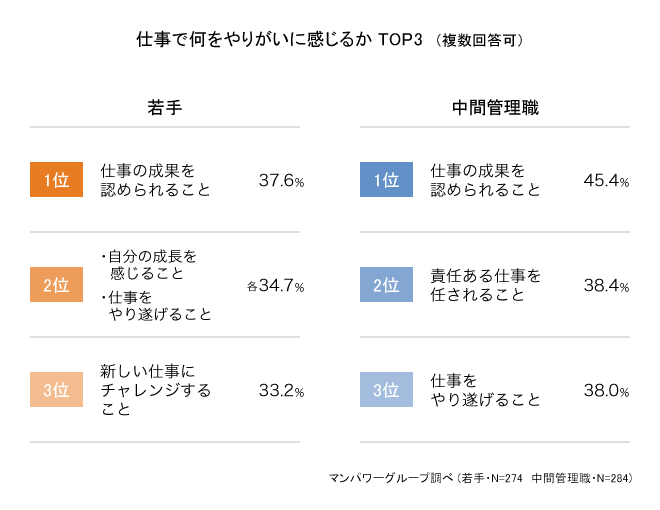Screen dimensions: 660x510
Task: Click 自分の成長を感じること bullet text
Action: 149,265
